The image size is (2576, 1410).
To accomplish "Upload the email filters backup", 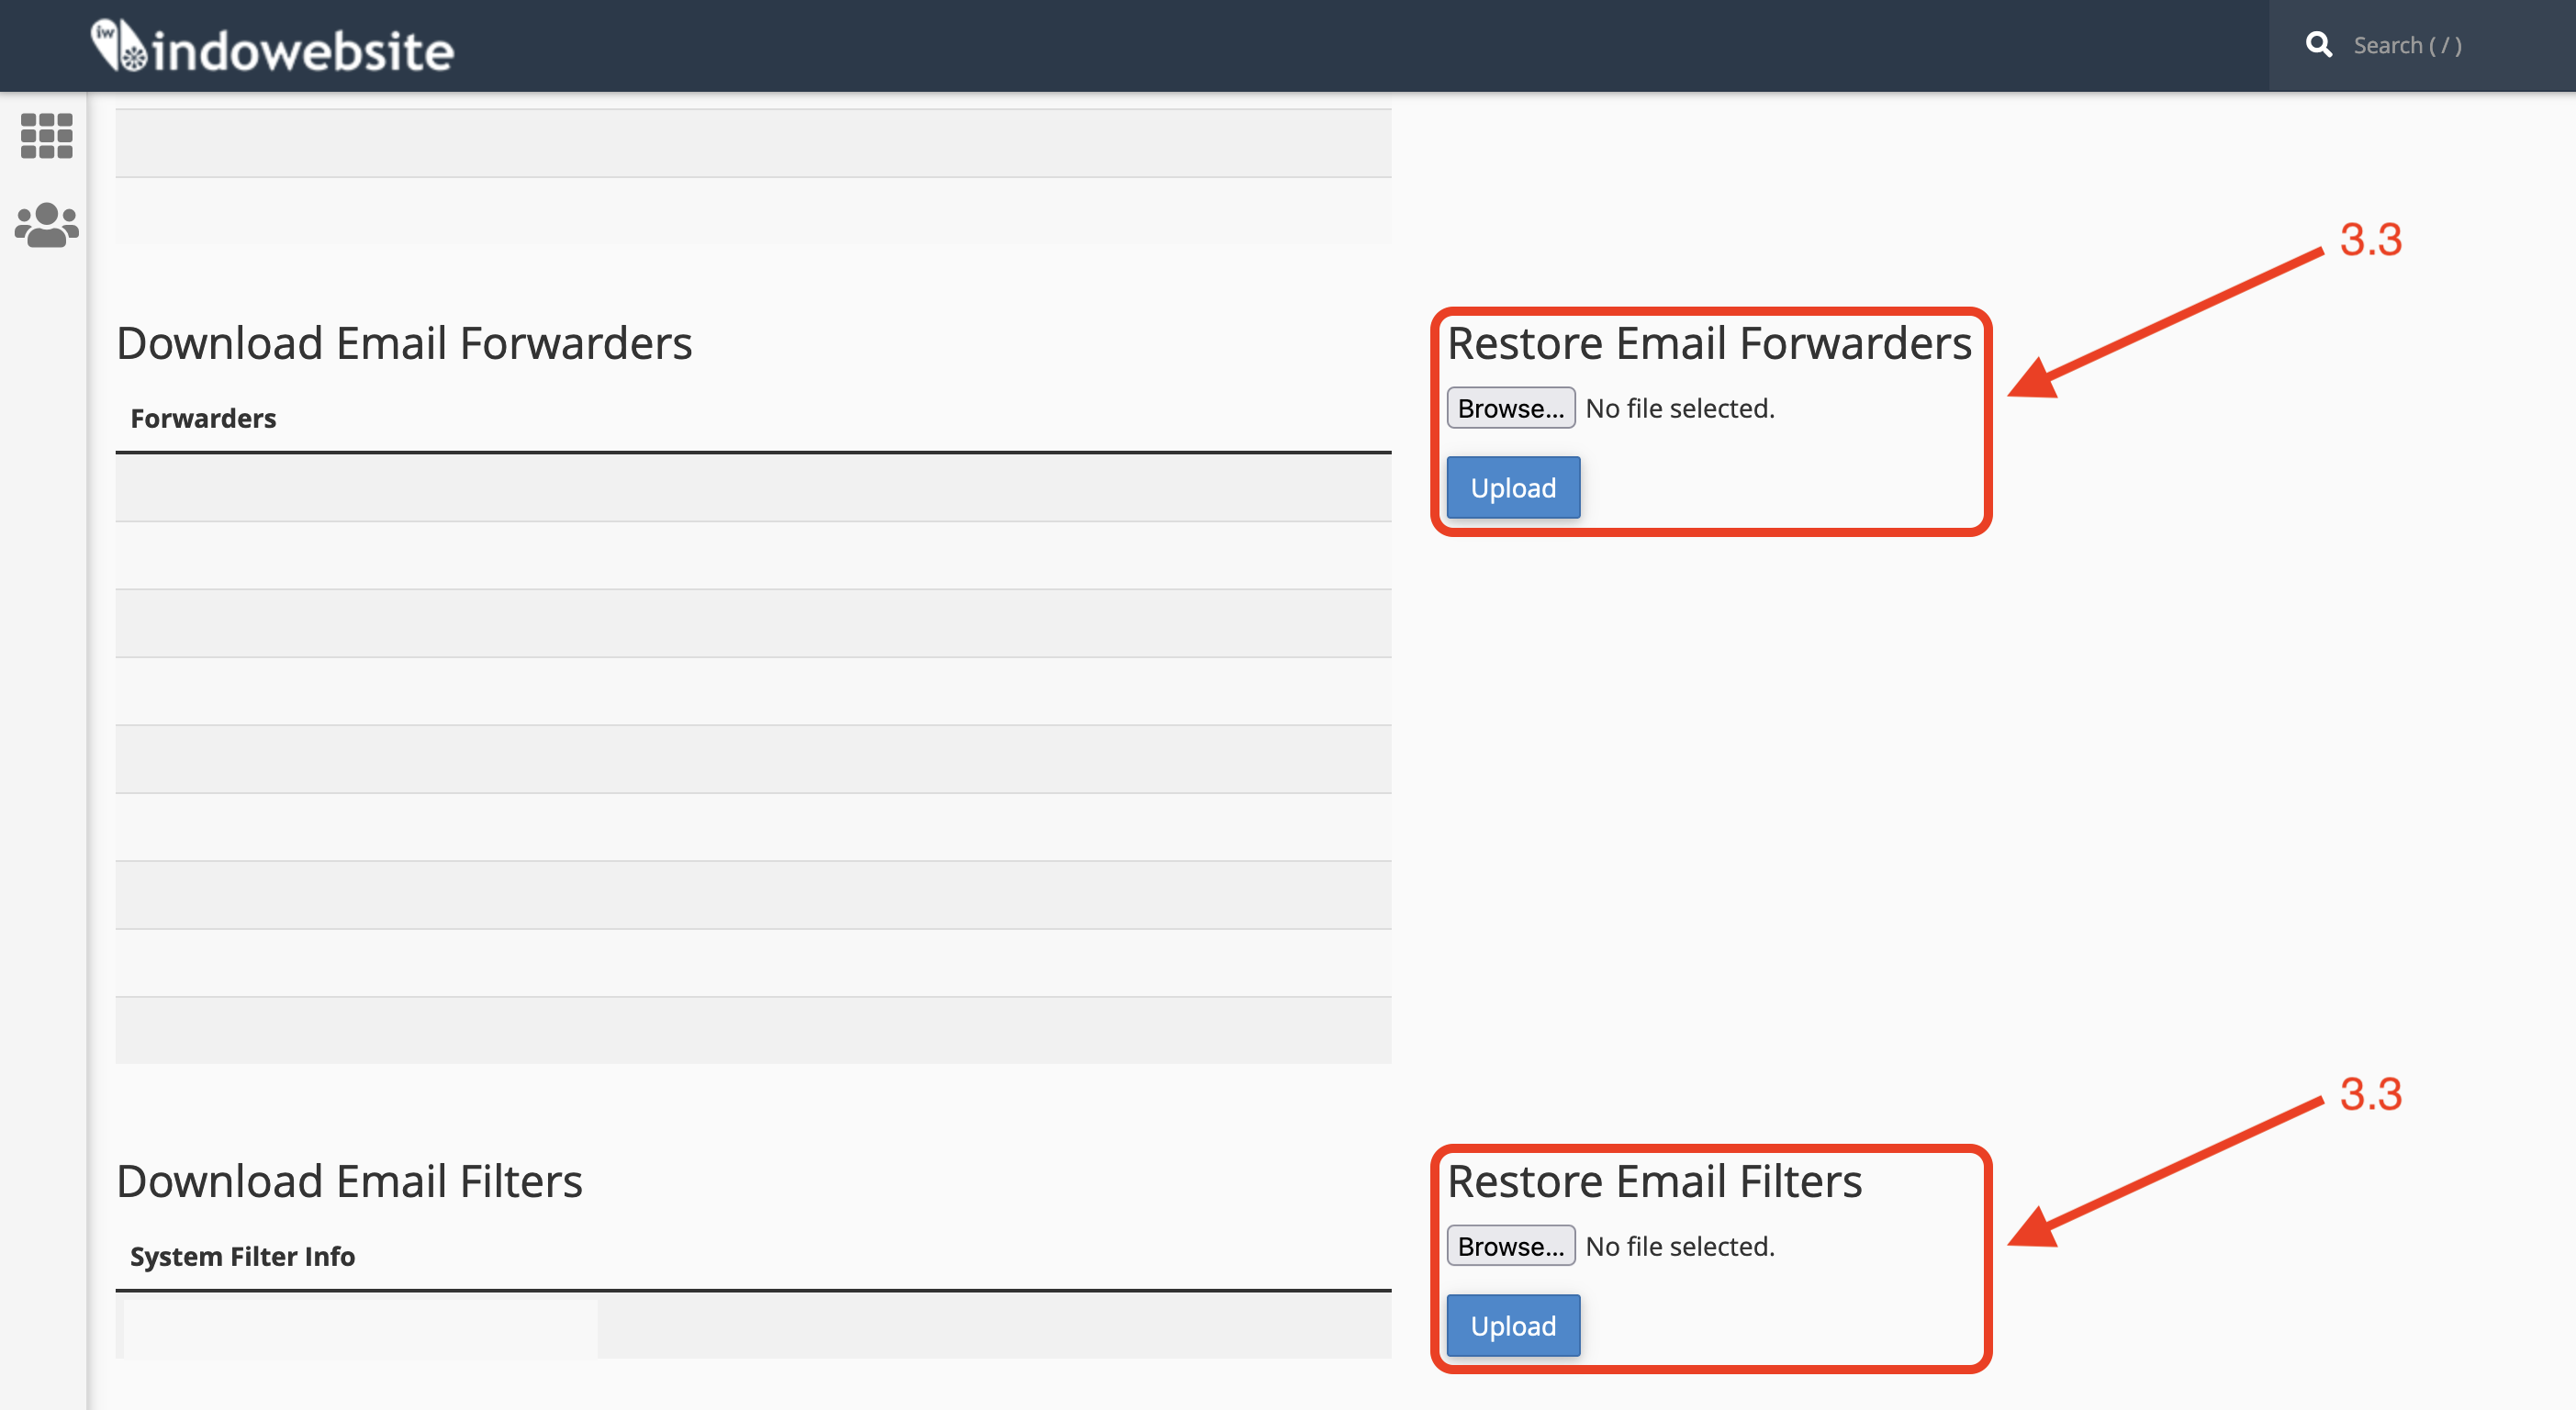I will [x=1512, y=1326].
